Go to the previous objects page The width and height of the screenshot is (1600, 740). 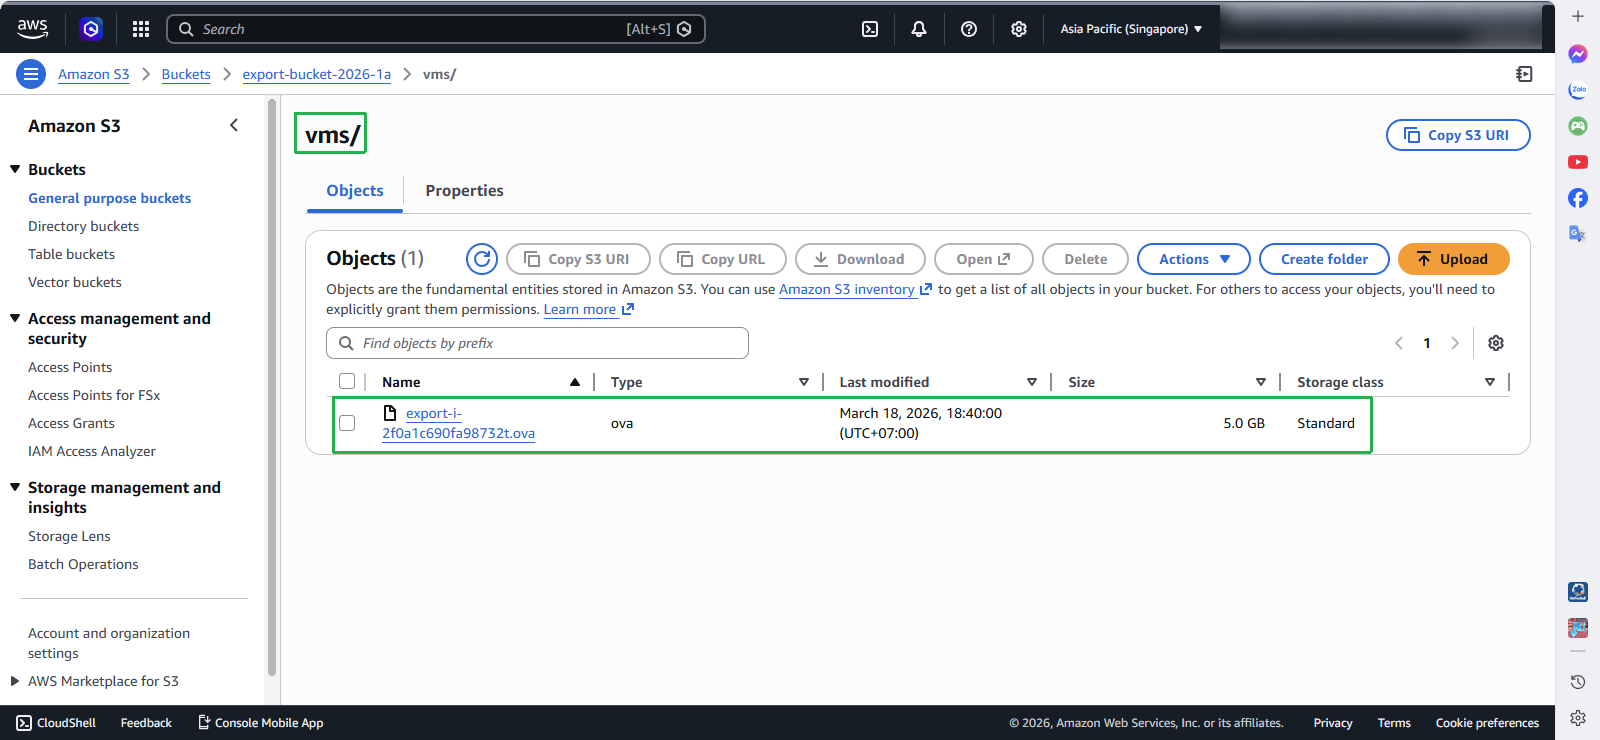tap(1399, 343)
